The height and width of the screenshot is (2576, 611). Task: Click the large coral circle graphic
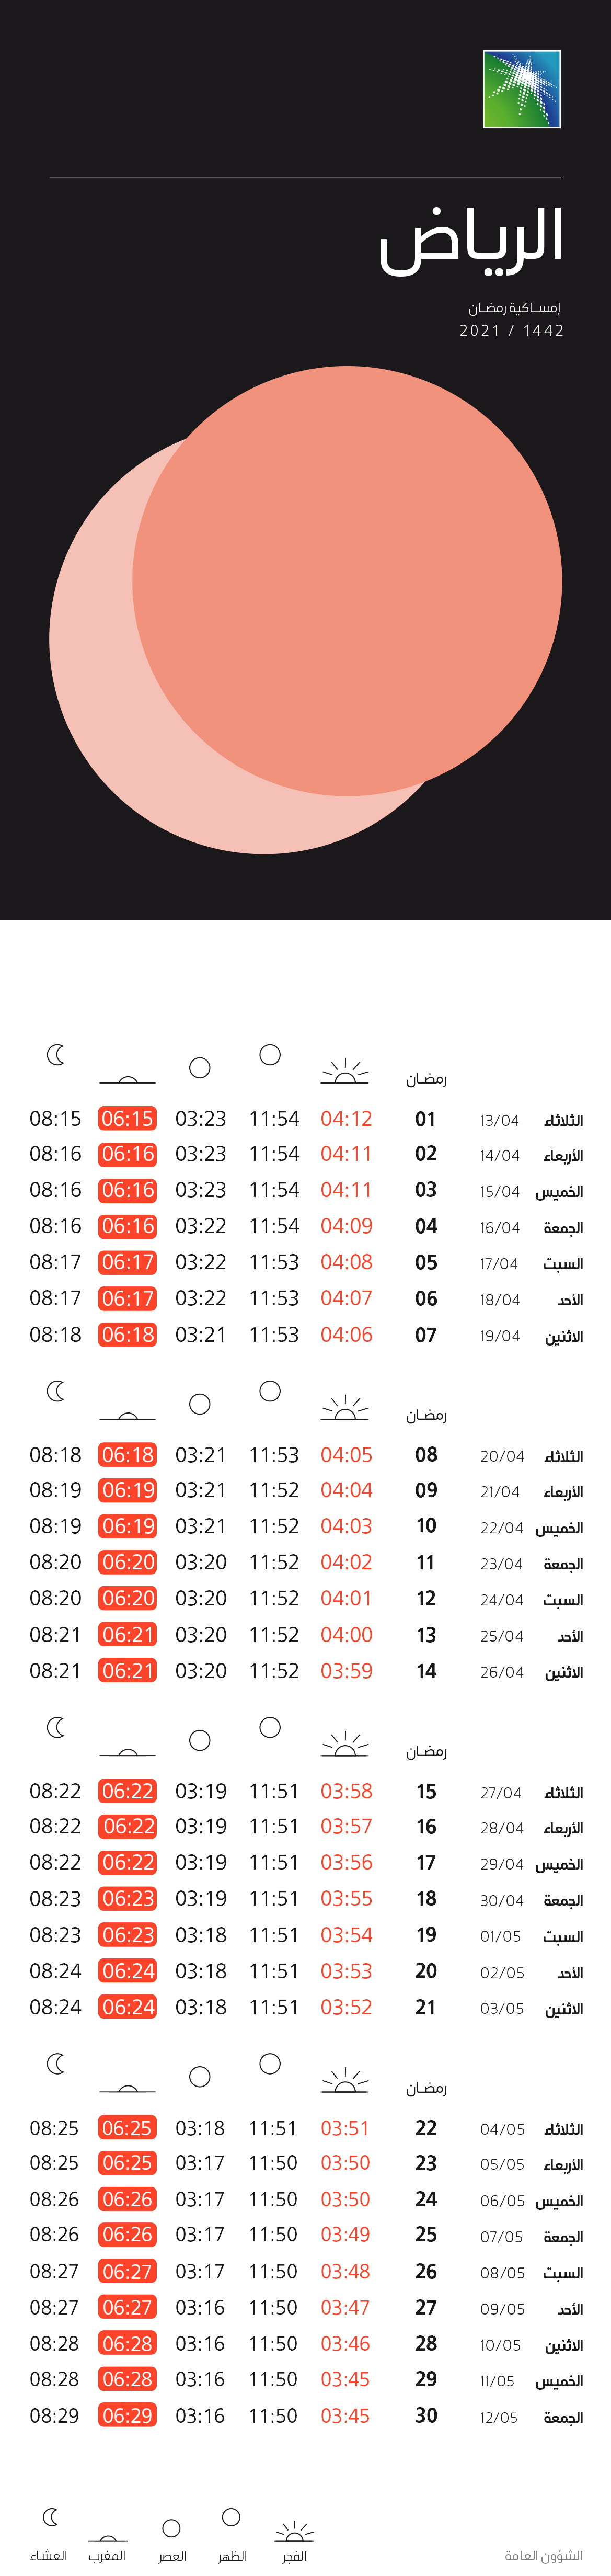pyautogui.click(x=347, y=581)
